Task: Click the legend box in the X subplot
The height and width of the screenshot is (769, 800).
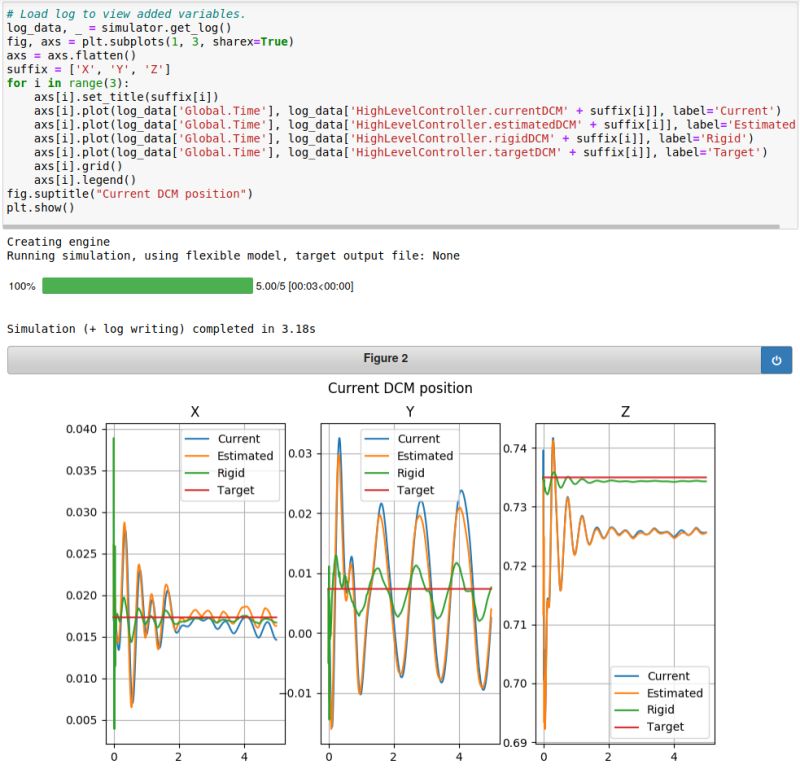Action: click(230, 463)
